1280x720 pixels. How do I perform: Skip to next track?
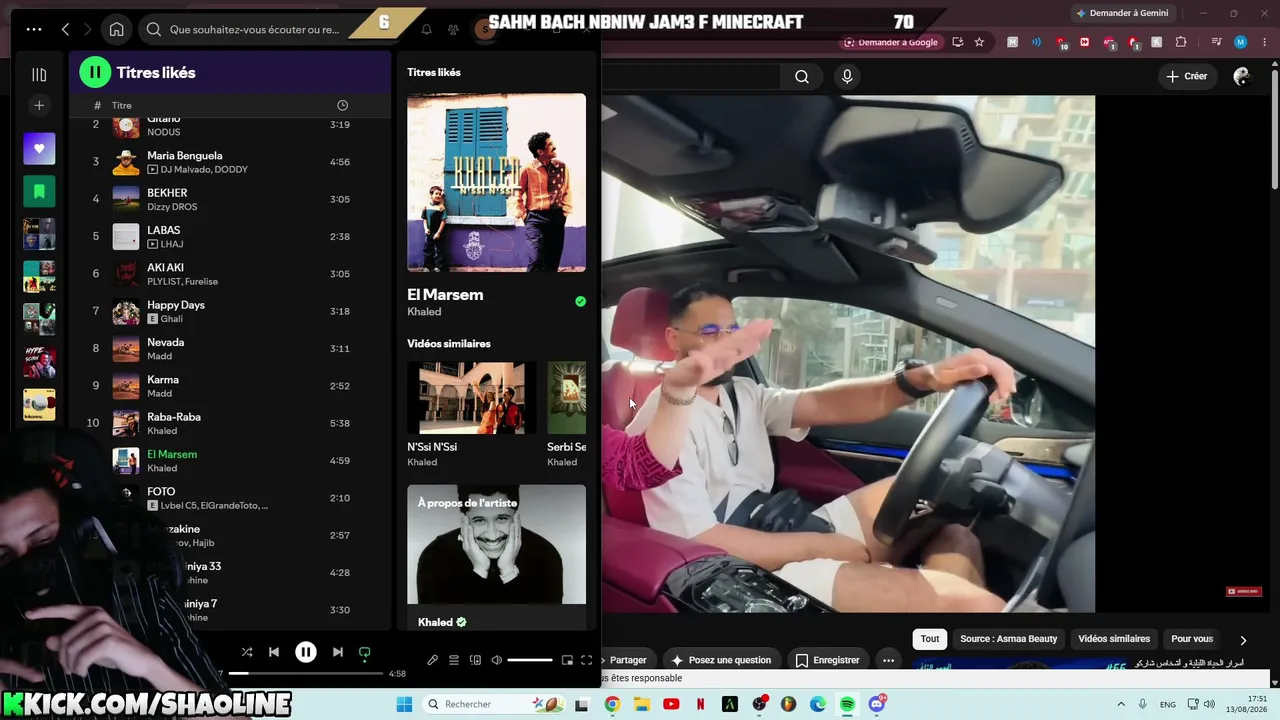pos(338,652)
